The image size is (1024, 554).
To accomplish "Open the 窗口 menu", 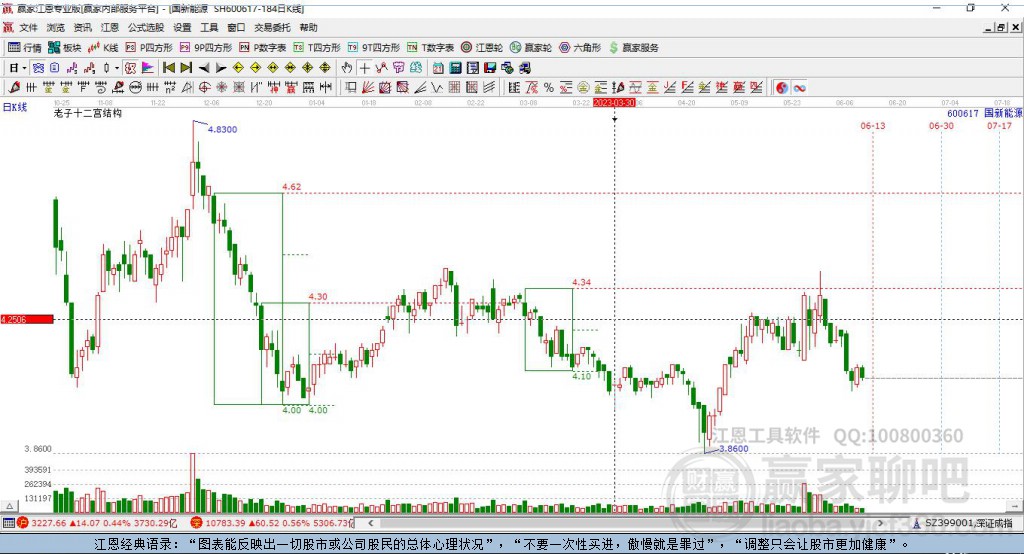I will 236,27.
